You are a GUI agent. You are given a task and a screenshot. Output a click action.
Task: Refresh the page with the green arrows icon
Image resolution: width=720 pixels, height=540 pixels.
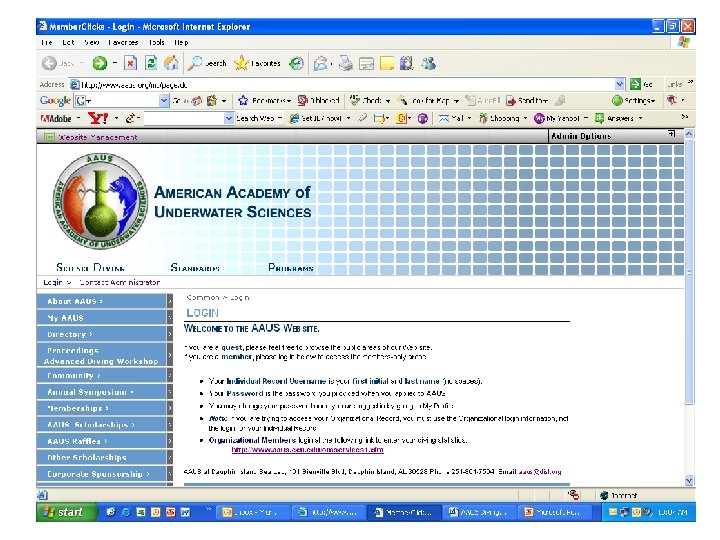point(151,63)
